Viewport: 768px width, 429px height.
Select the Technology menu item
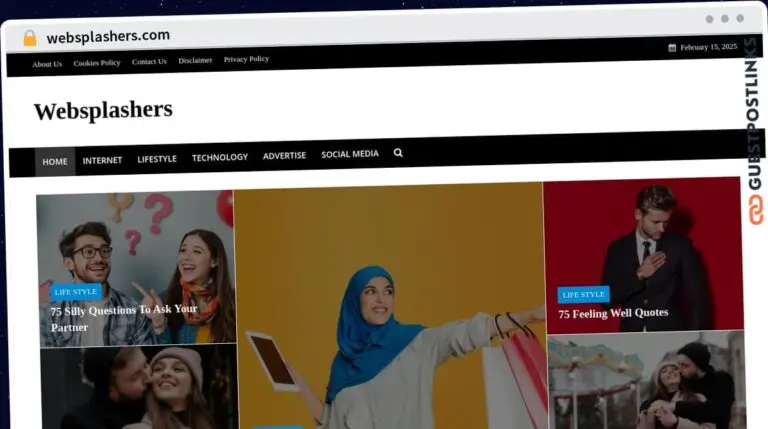click(x=220, y=157)
